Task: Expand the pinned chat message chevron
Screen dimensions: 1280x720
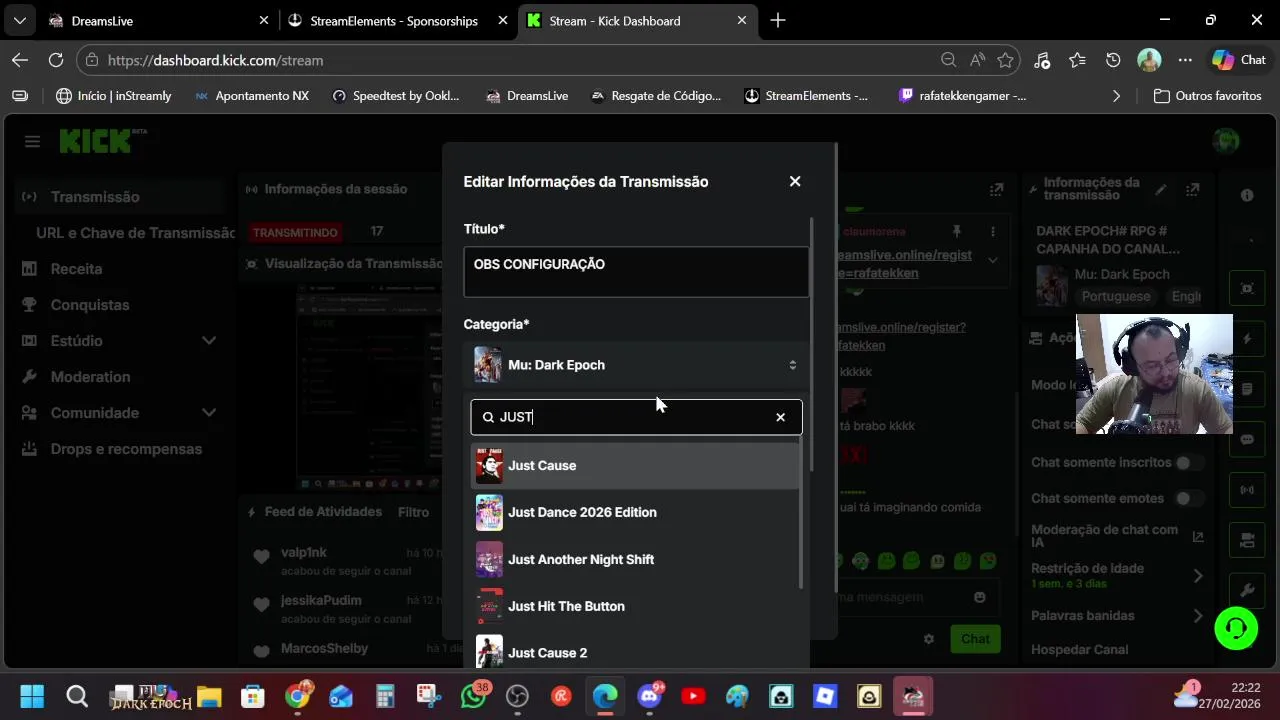Action: pos(993,260)
